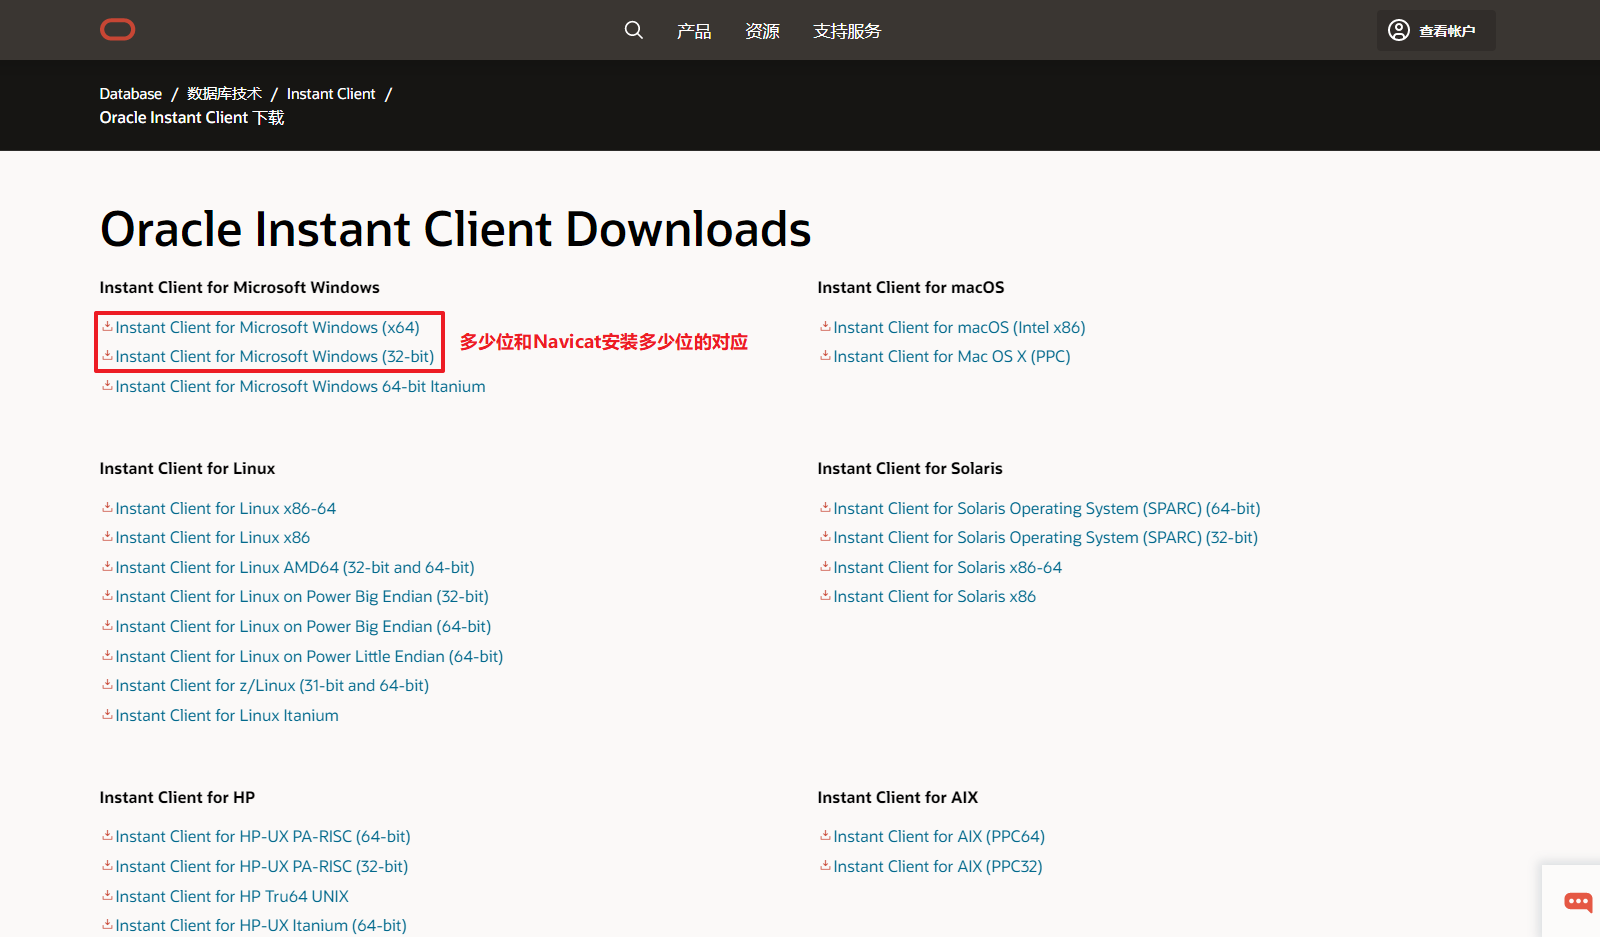Open Instant Client for macOS (Intel x86)
1600x937 pixels.
point(959,328)
